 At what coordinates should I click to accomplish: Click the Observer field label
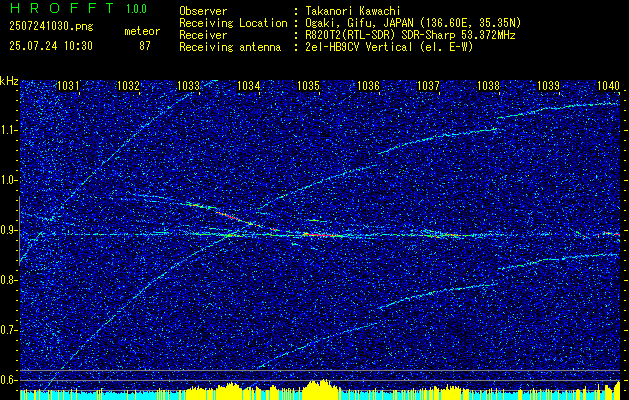(203, 11)
